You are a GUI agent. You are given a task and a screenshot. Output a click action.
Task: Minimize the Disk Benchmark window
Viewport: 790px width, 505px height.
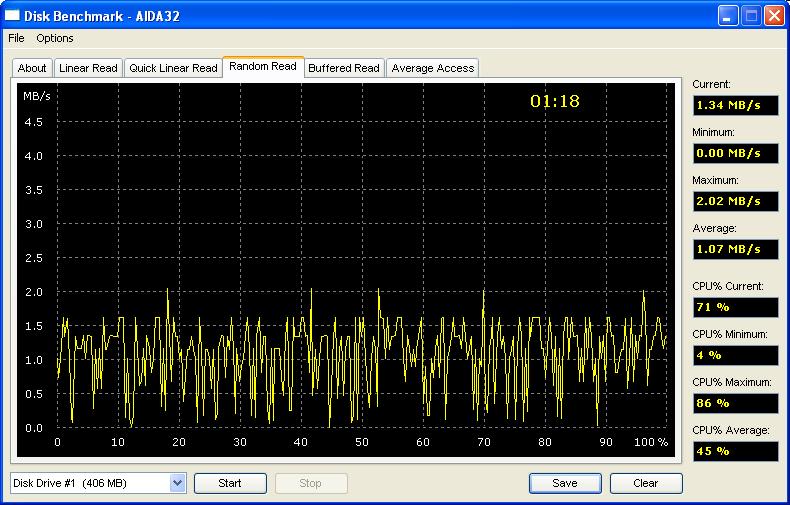pos(728,16)
